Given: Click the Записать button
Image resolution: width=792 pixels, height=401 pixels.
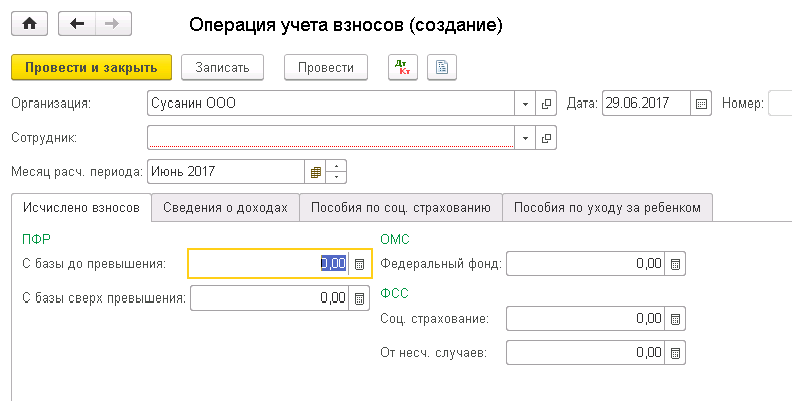Looking at the screenshot, I should (x=229, y=67).
